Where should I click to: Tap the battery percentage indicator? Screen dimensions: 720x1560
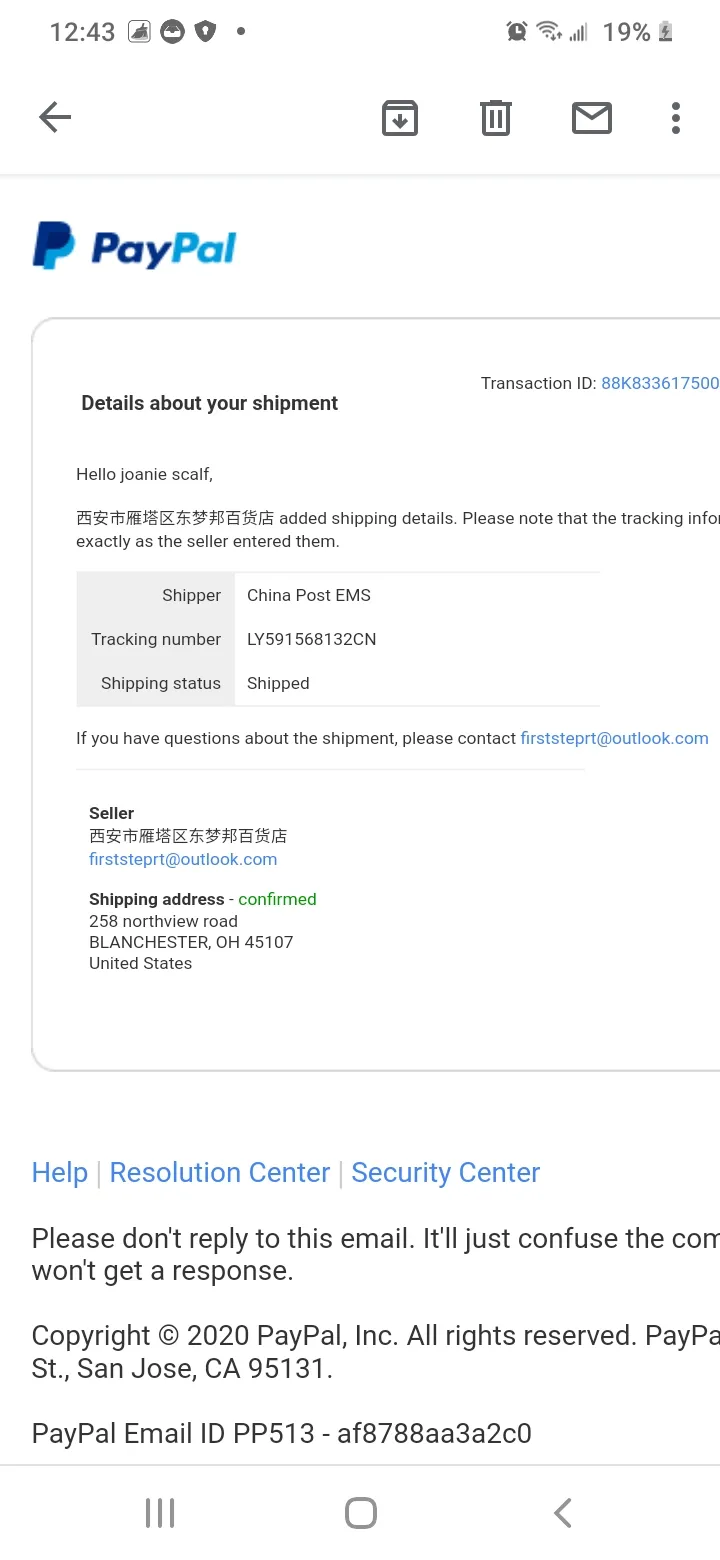(627, 32)
